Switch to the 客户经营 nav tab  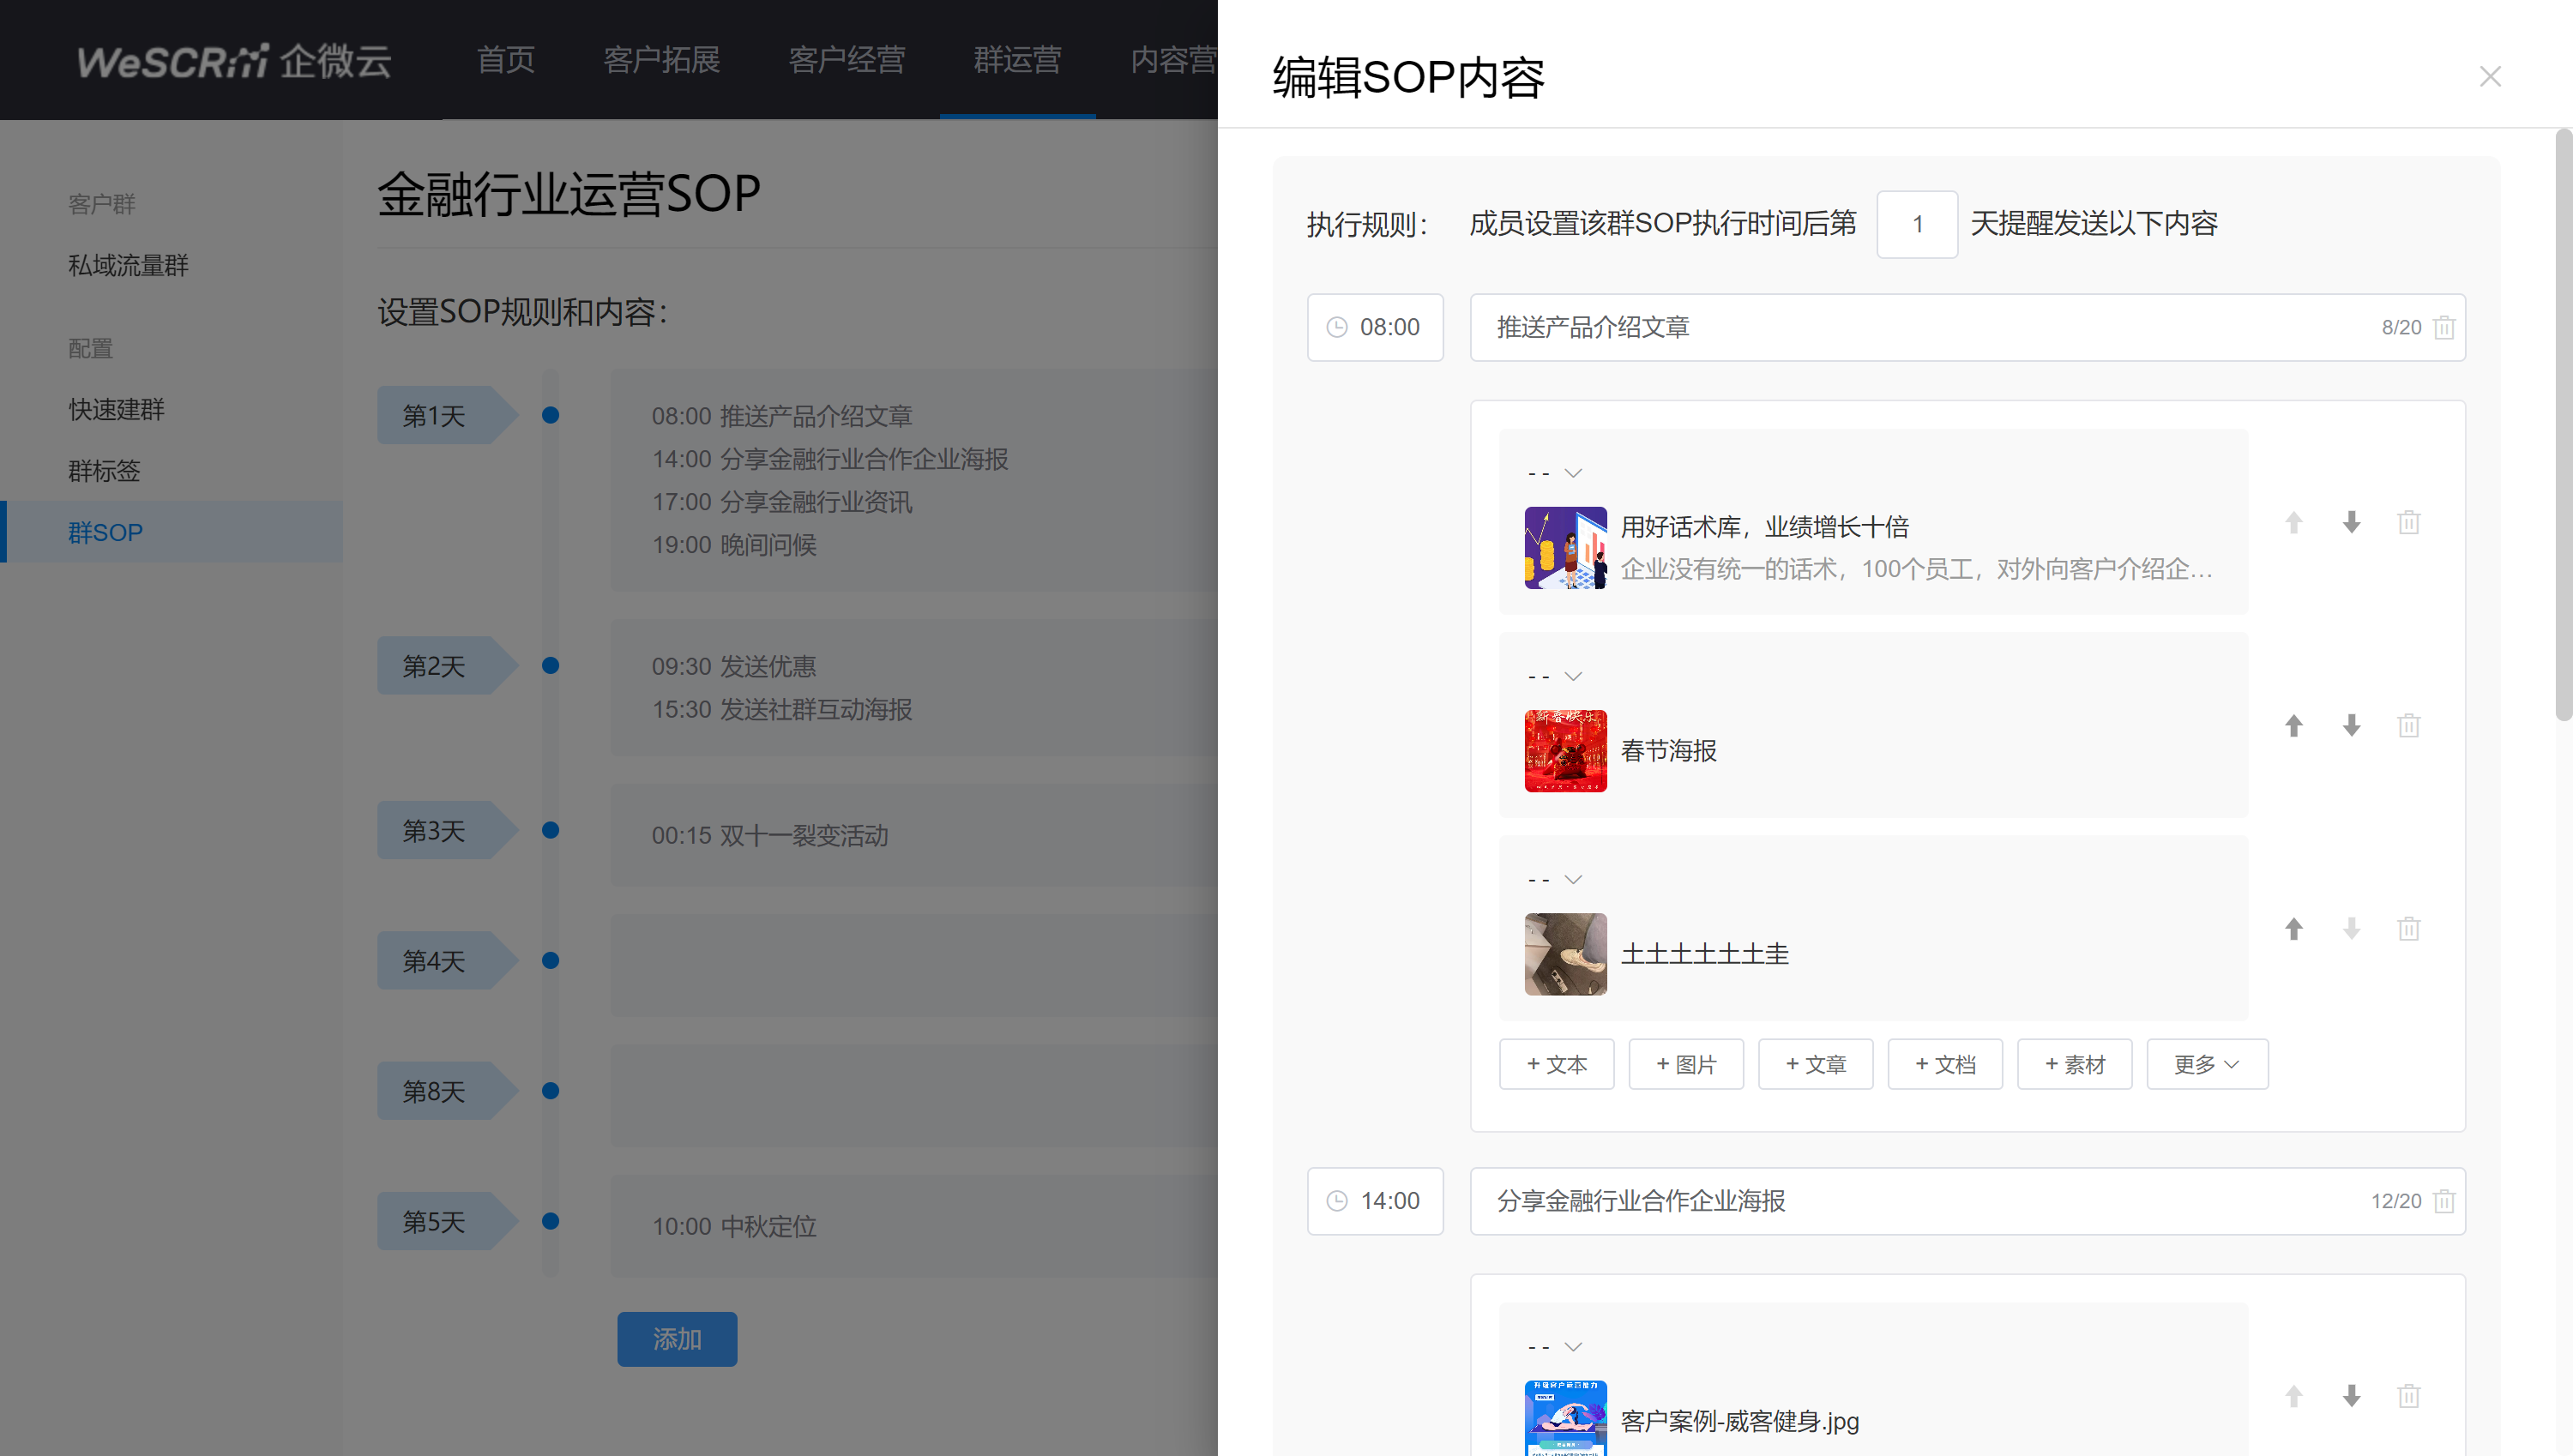click(x=846, y=60)
